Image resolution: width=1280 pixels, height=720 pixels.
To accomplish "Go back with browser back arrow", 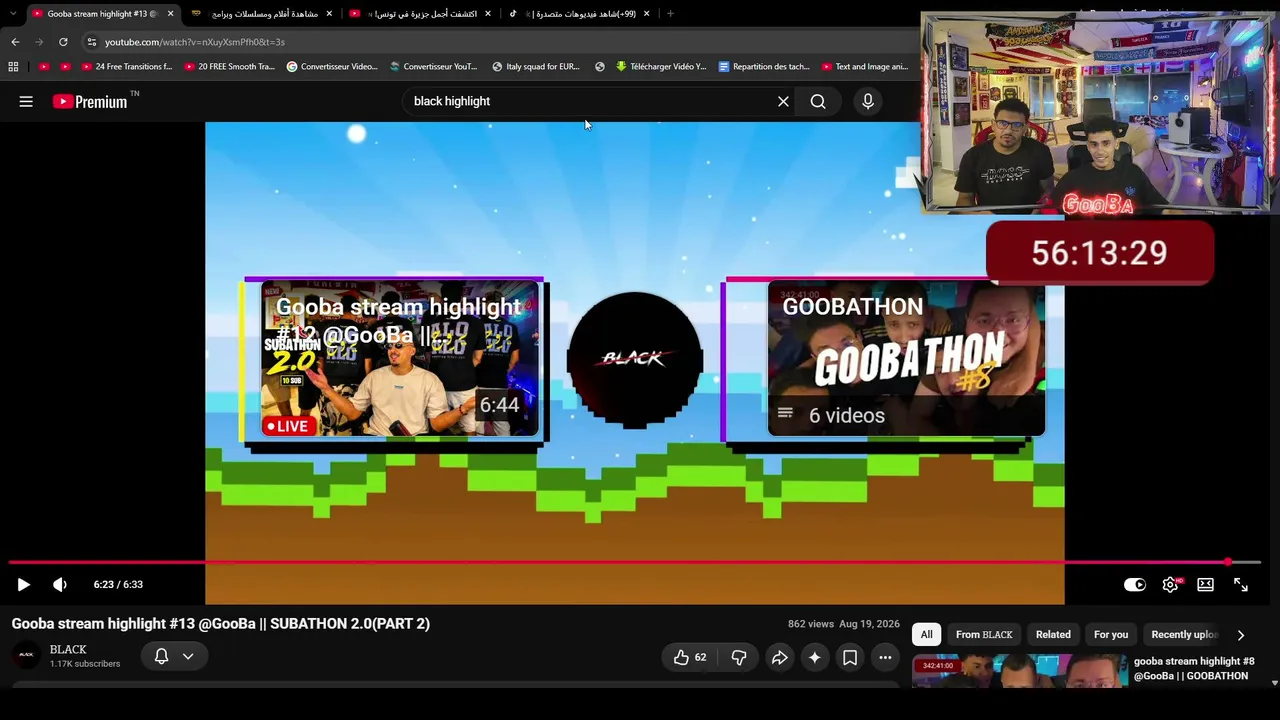I will 15,42.
